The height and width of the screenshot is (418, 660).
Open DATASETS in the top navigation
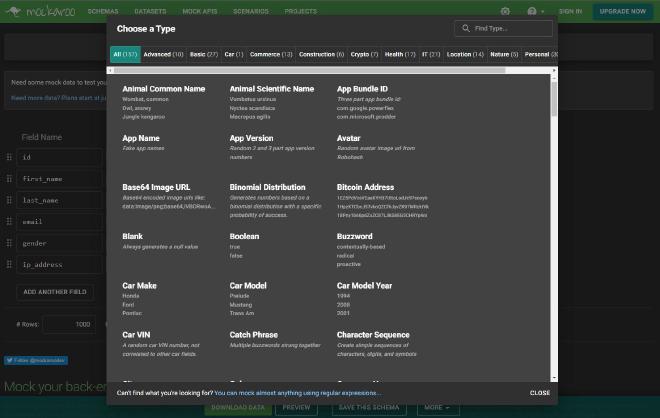(x=150, y=11)
